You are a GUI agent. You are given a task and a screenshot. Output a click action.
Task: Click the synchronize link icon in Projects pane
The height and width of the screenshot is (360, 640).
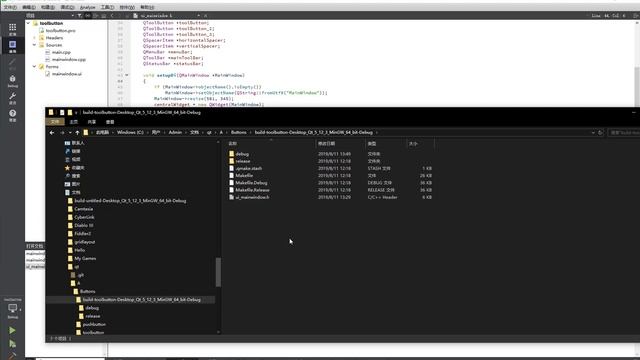(88, 16)
